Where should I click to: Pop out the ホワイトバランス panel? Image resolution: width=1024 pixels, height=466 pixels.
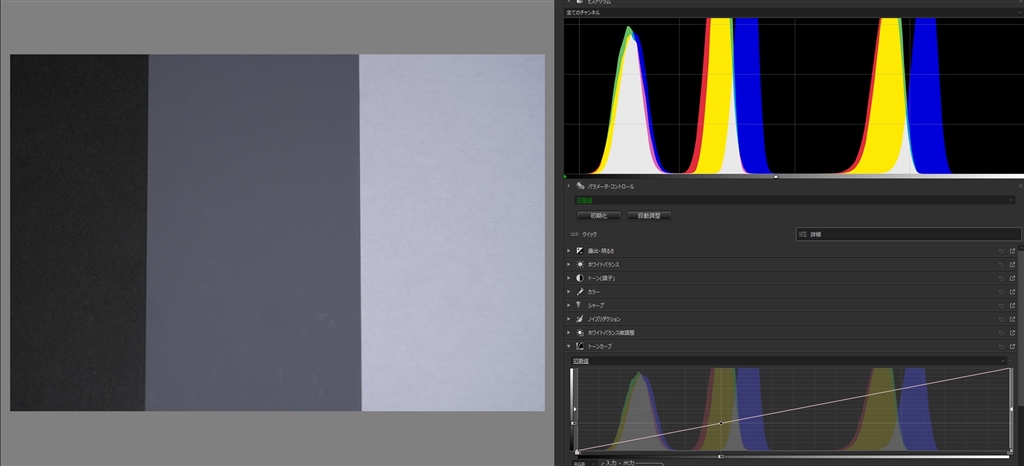coord(1013,264)
